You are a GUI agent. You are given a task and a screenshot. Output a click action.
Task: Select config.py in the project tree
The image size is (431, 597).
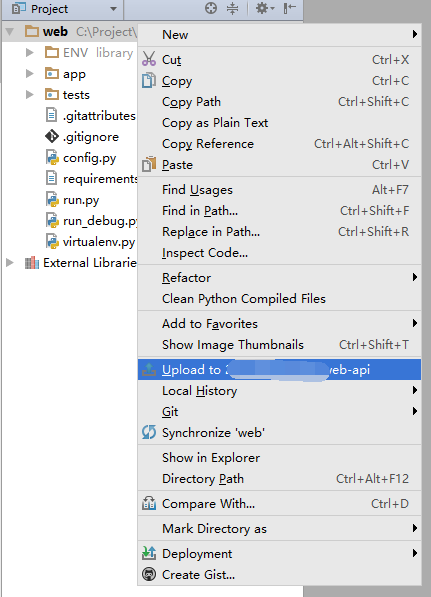pos(89,158)
